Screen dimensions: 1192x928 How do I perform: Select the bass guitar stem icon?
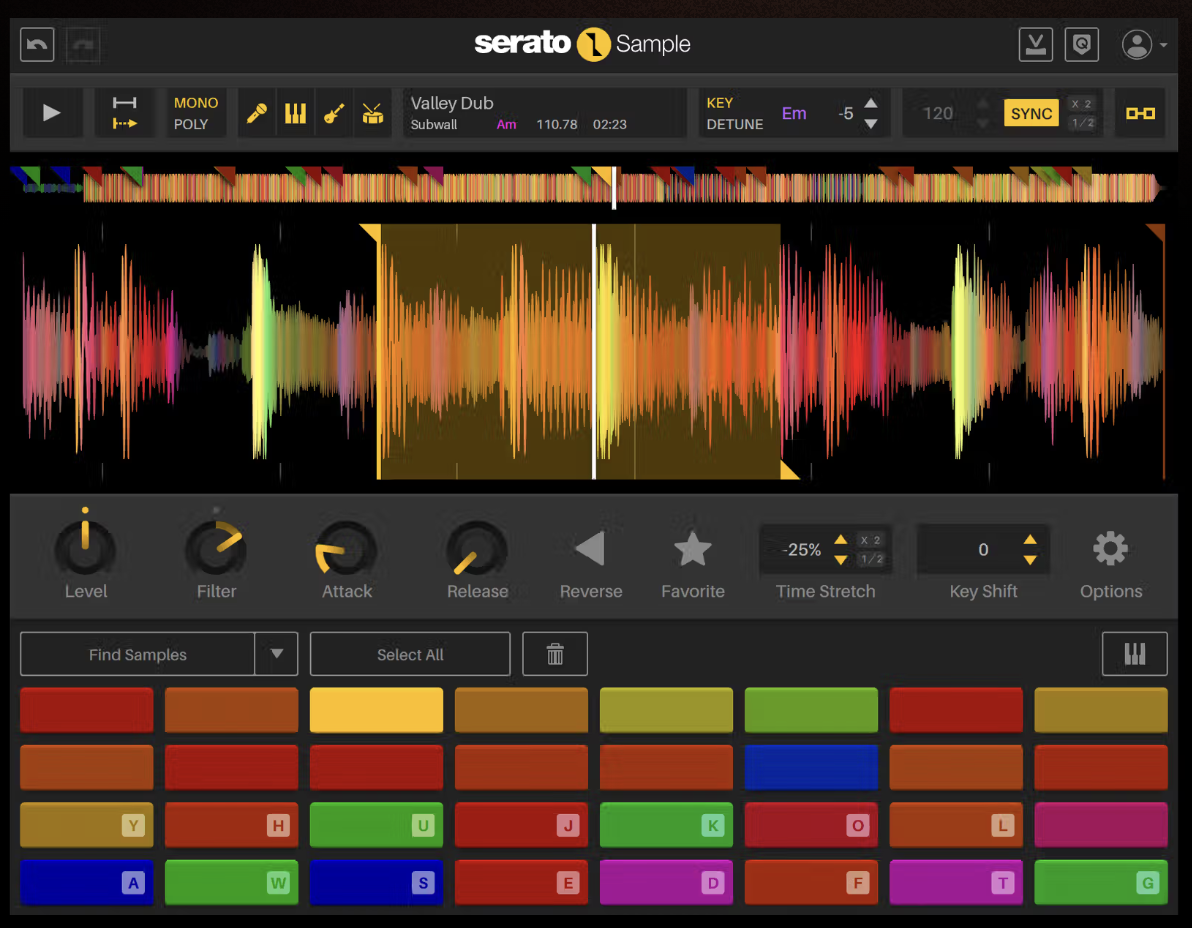(334, 113)
